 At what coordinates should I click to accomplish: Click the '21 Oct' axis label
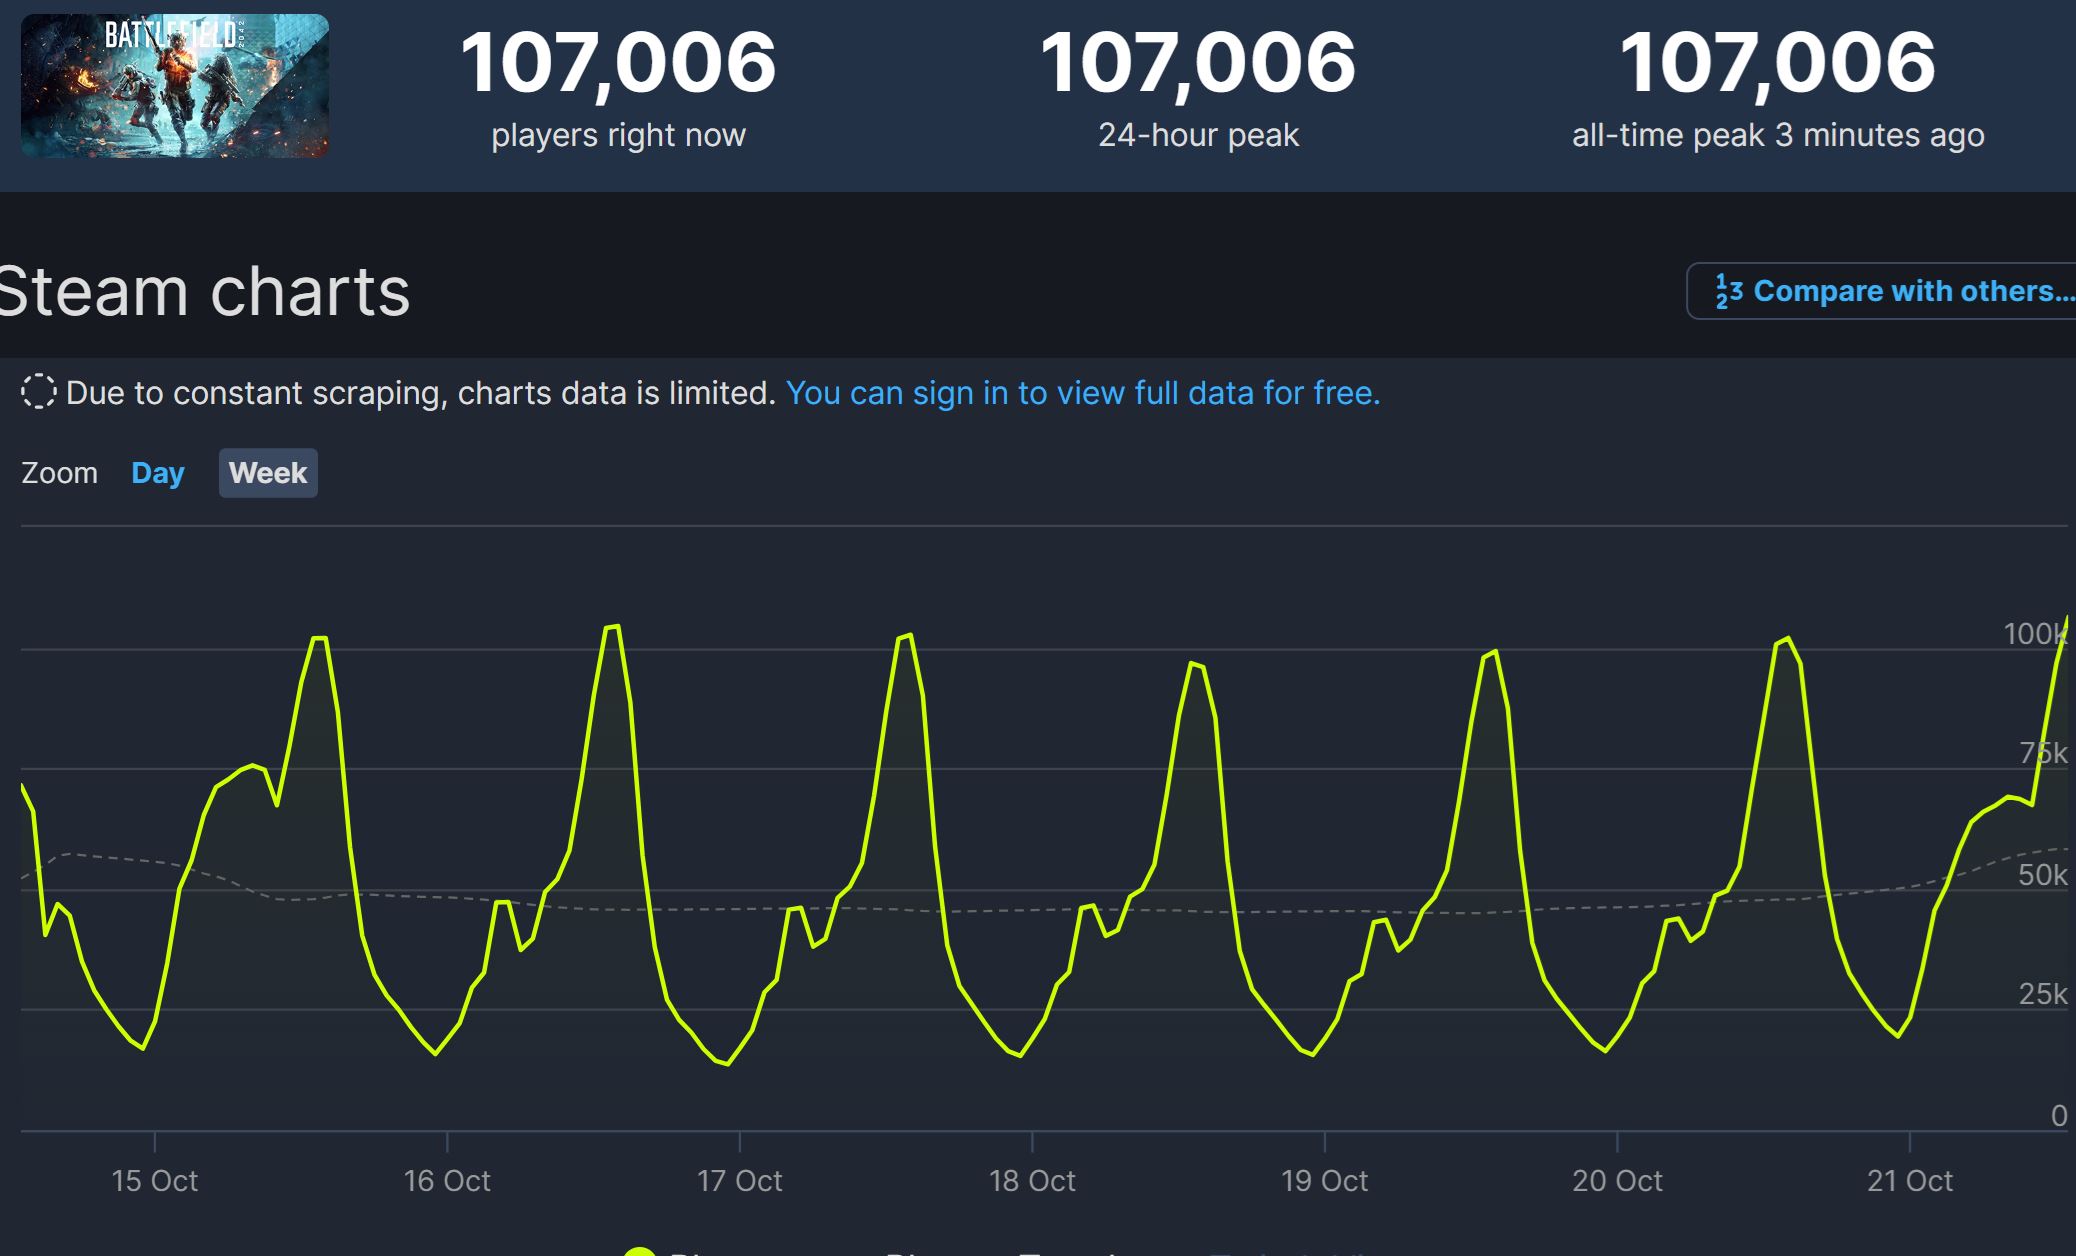point(1910,1181)
